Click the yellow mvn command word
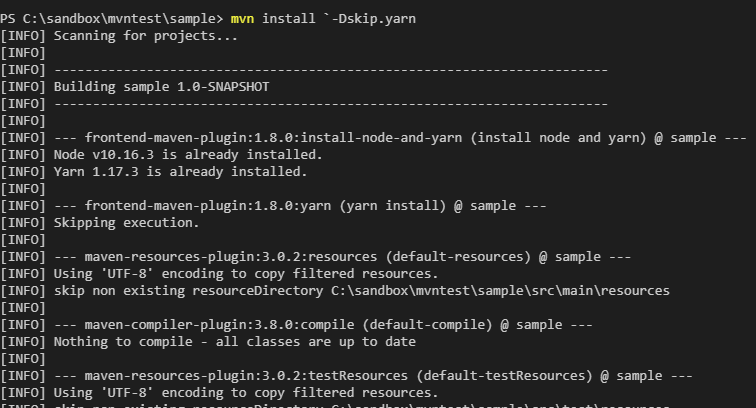The width and height of the screenshot is (756, 408). coord(242,19)
